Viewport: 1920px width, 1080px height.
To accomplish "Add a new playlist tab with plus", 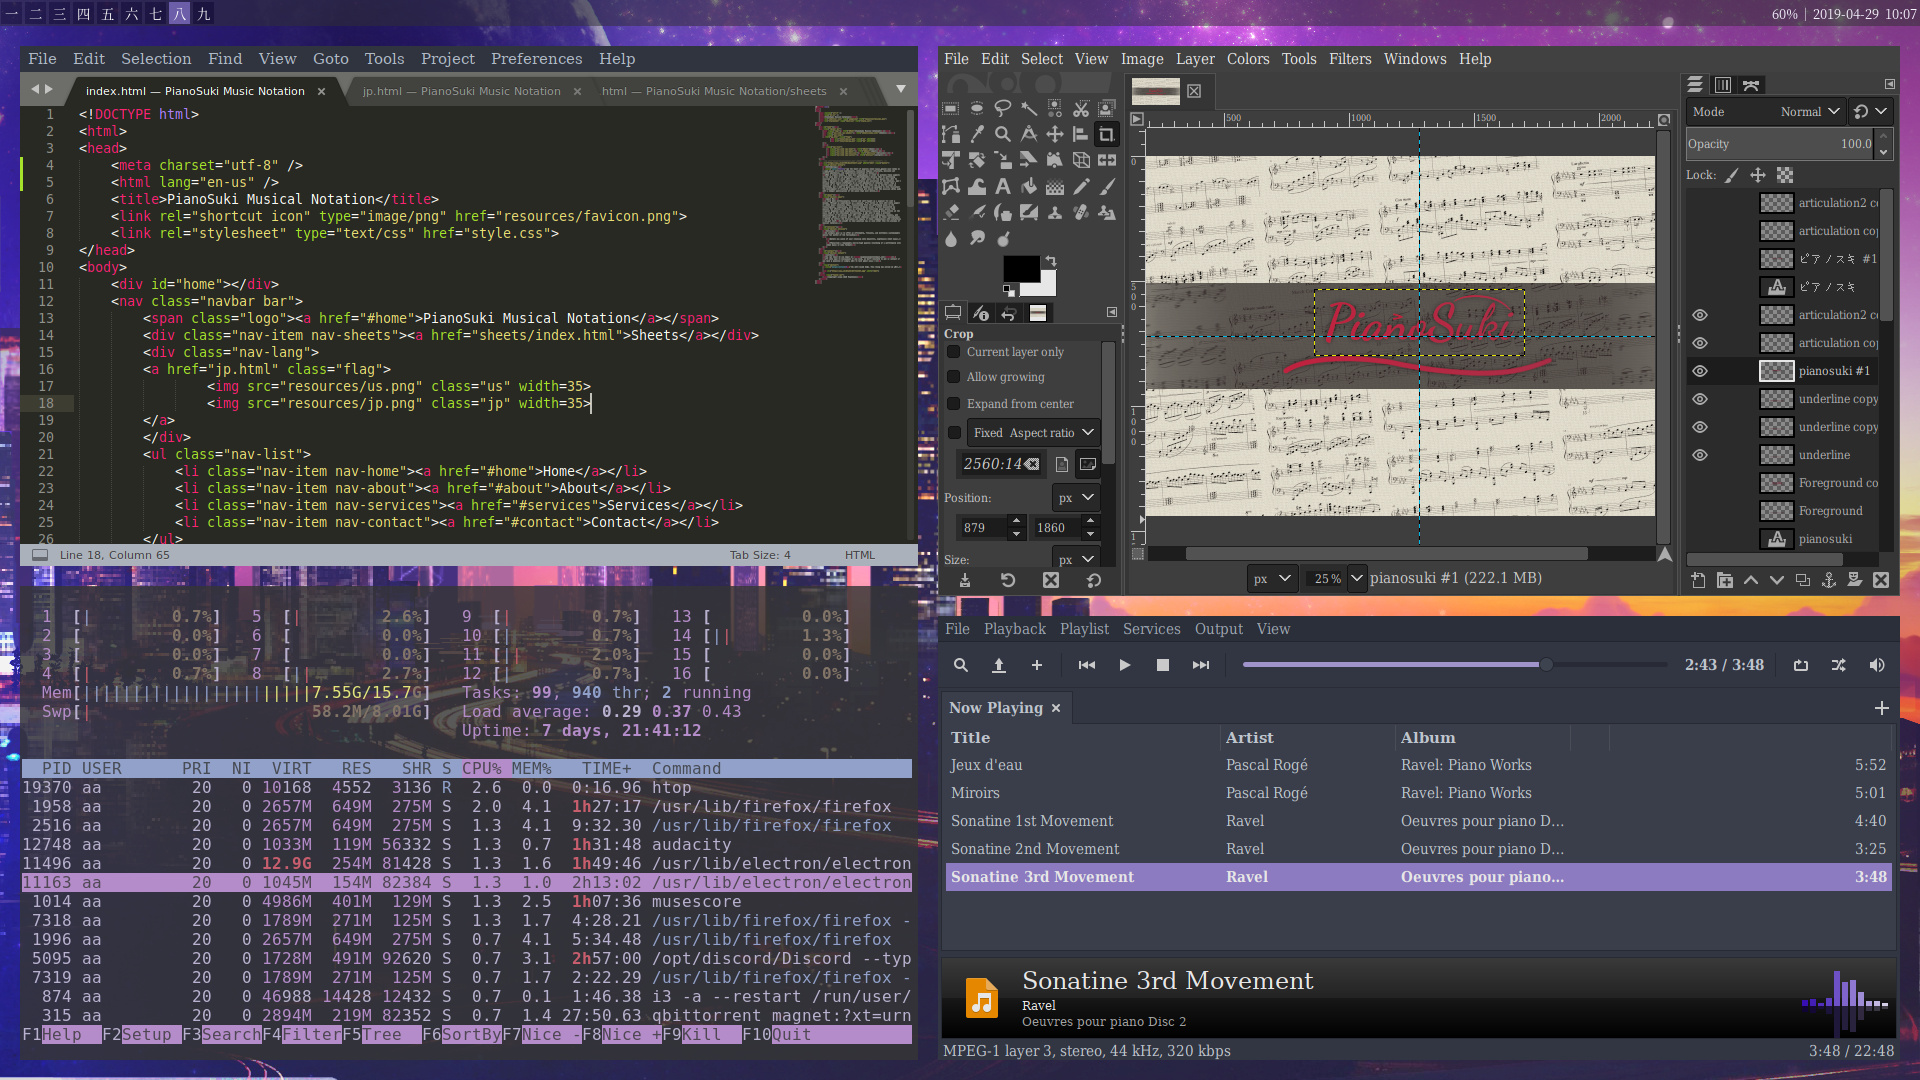I will point(1881,708).
